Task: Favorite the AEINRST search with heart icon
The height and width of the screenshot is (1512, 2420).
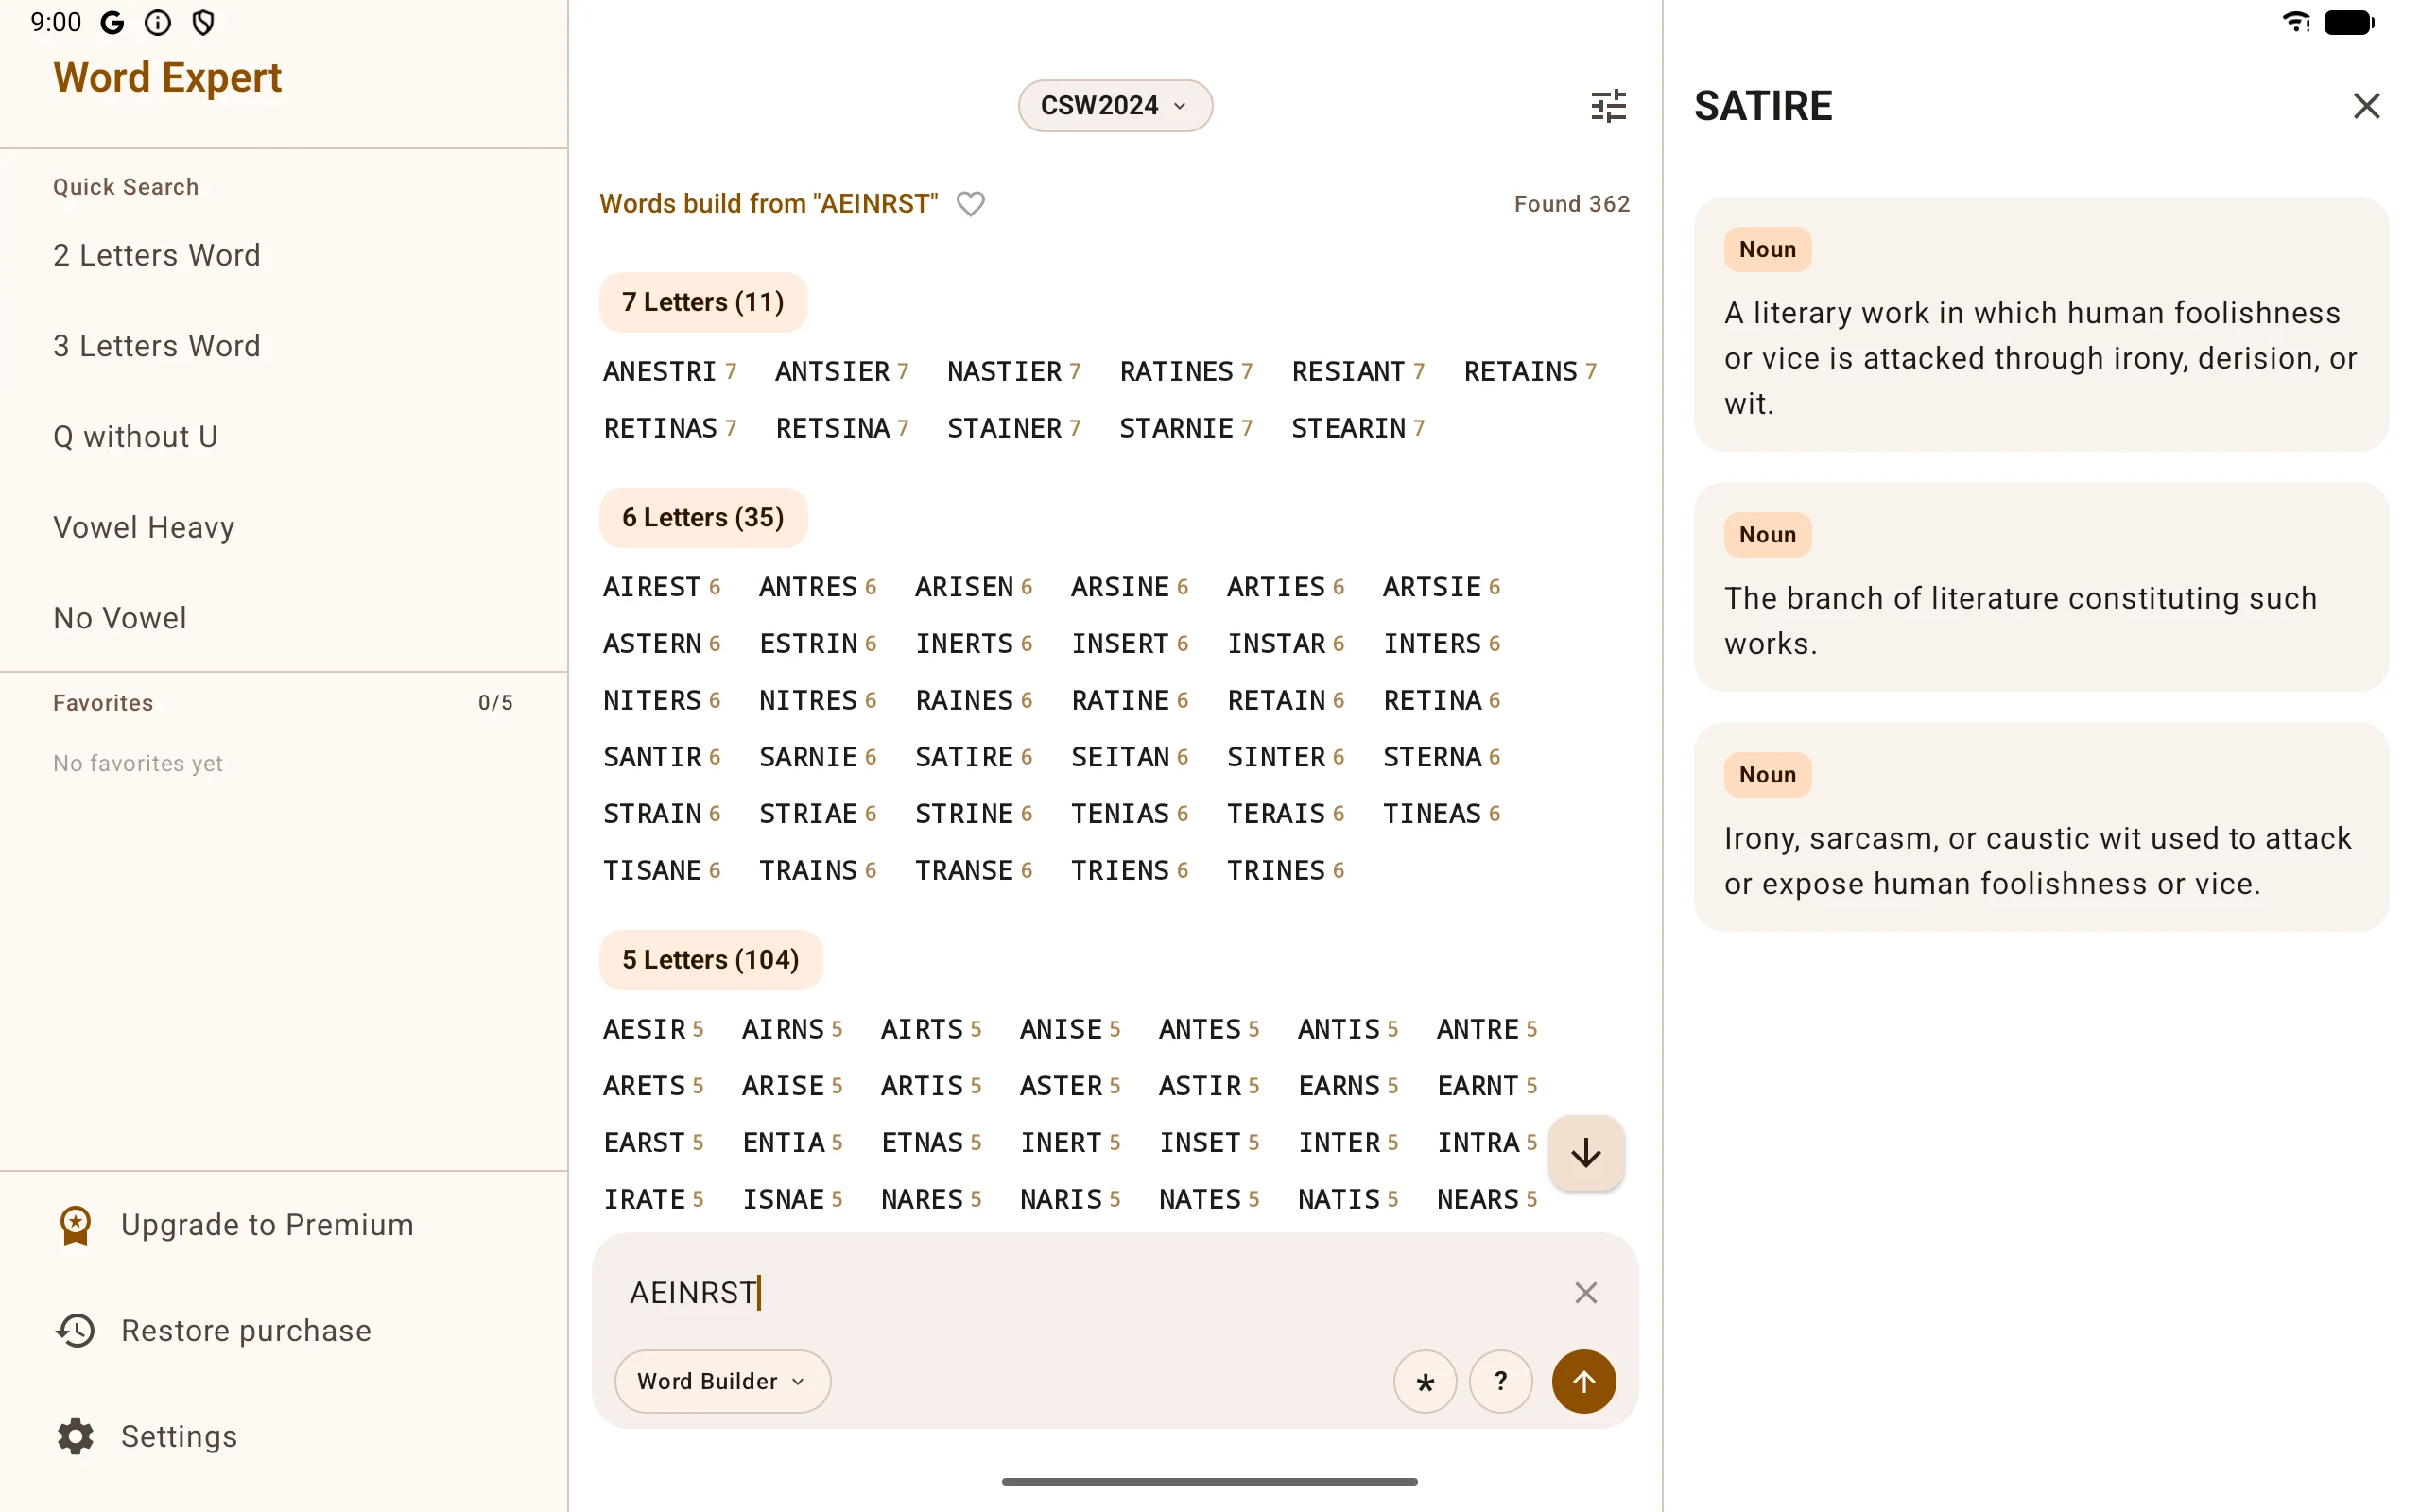Action: coord(970,204)
